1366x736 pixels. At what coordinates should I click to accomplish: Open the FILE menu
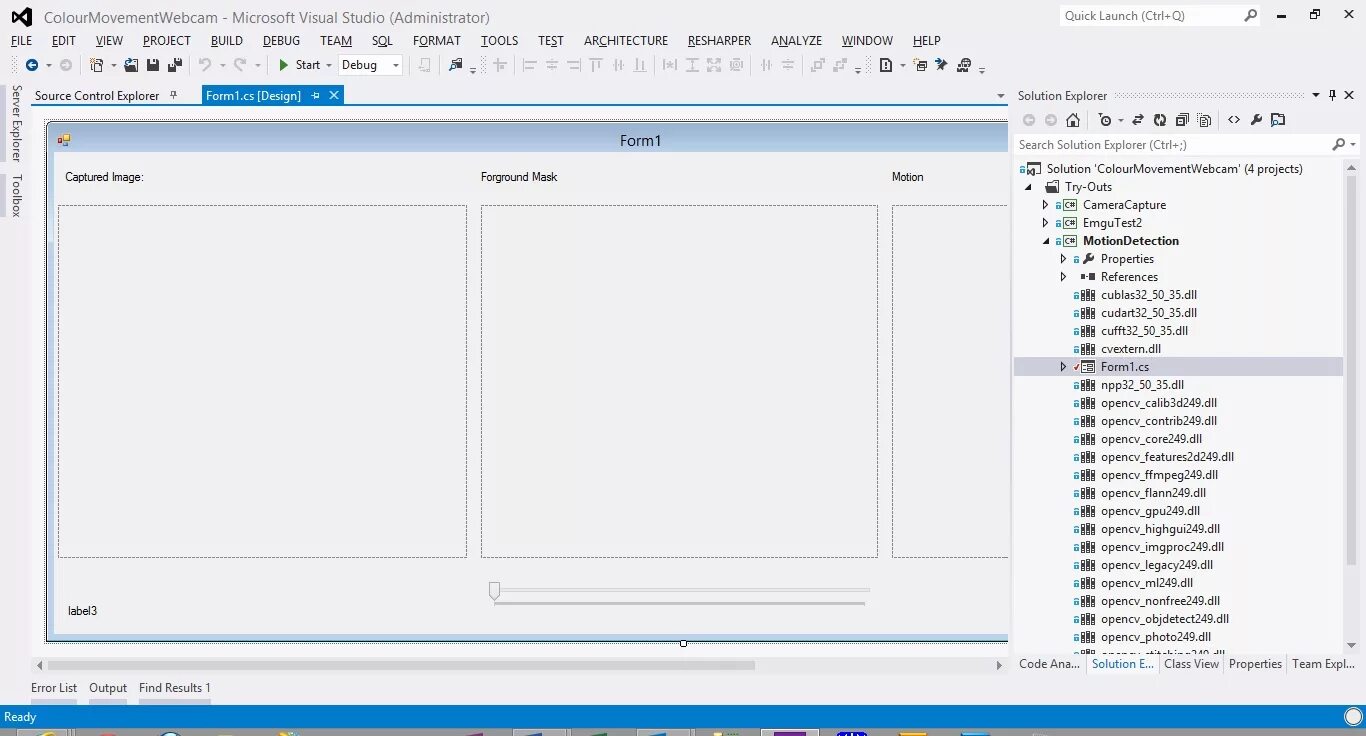[22, 41]
